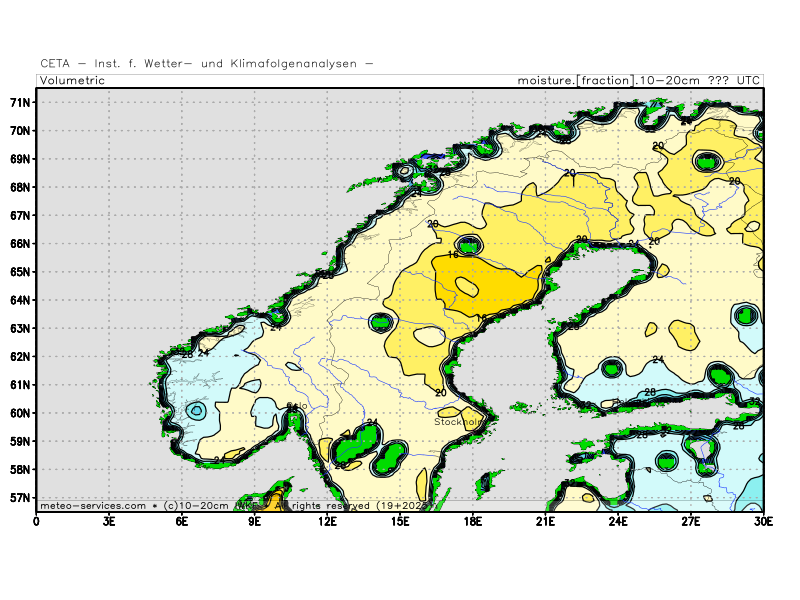
Task: Click the Stockholm city label on map
Action: point(459,422)
